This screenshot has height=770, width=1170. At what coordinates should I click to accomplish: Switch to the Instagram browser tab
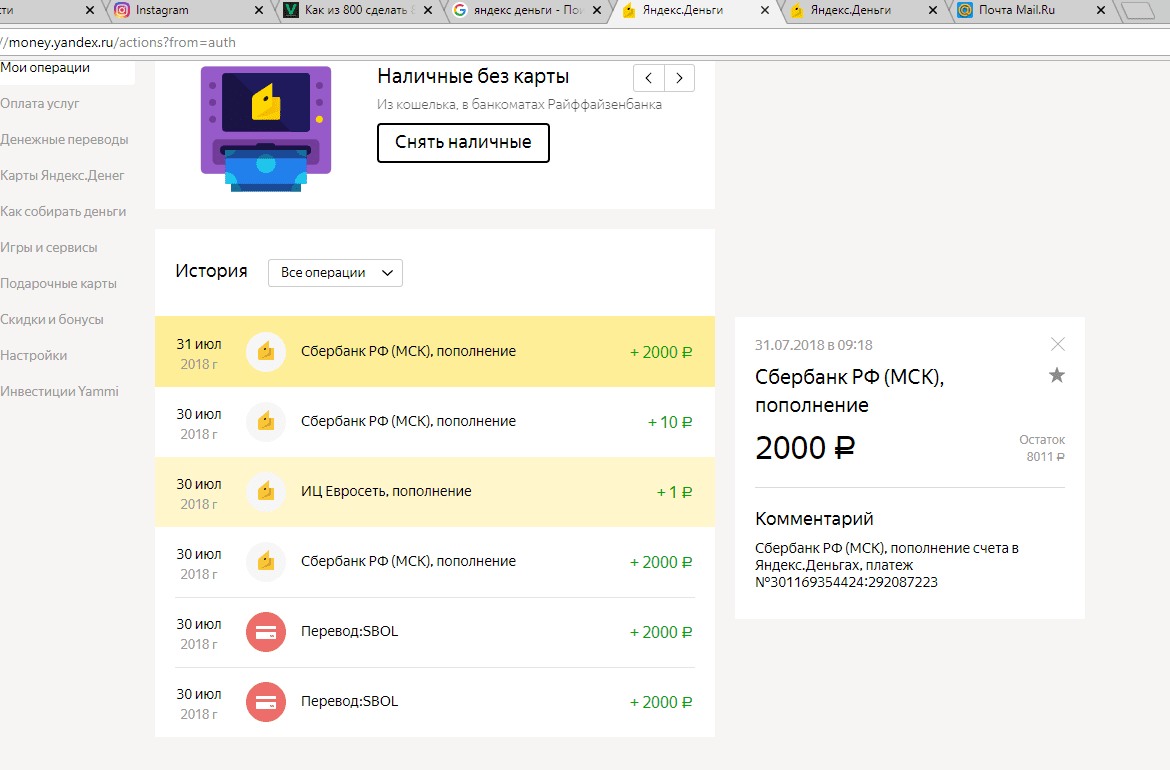pyautogui.click(x=162, y=11)
